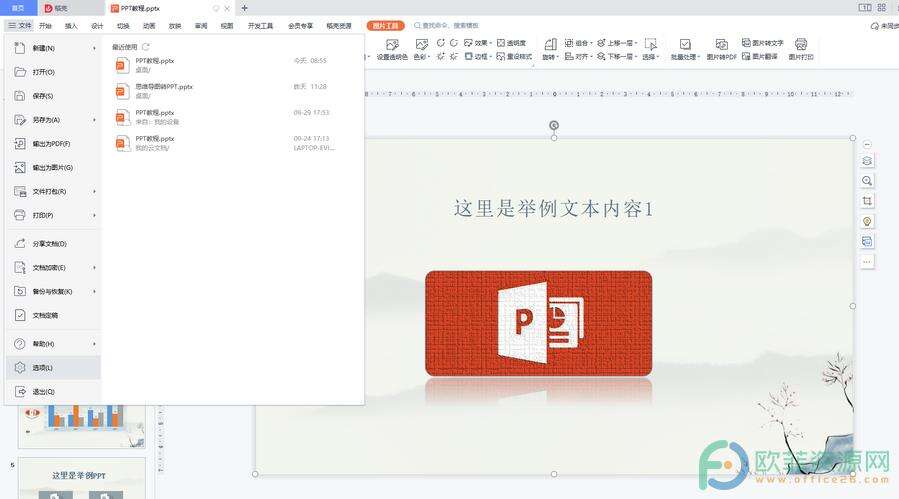
Task: Click 保存(S) to save the file
Action: 53,96
